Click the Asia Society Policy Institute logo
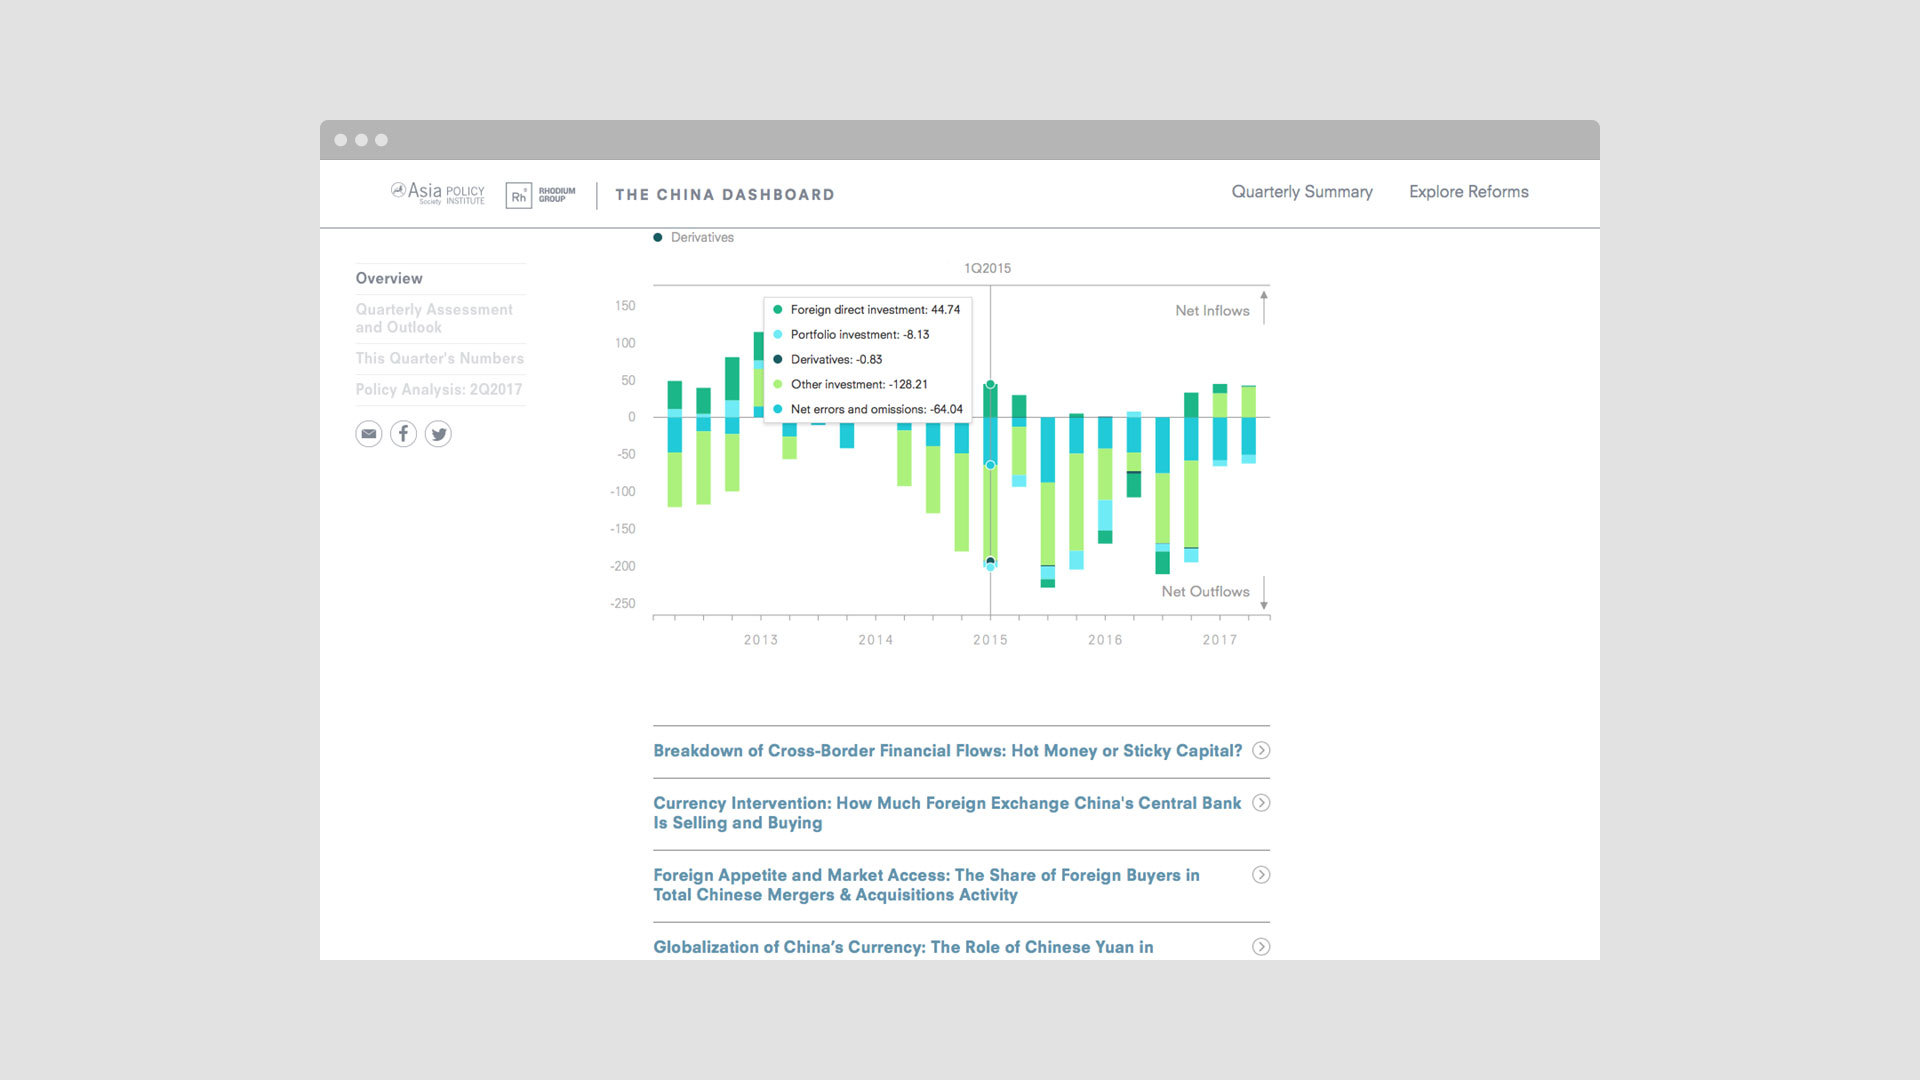This screenshot has width=1920, height=1080. pos(438,193)
